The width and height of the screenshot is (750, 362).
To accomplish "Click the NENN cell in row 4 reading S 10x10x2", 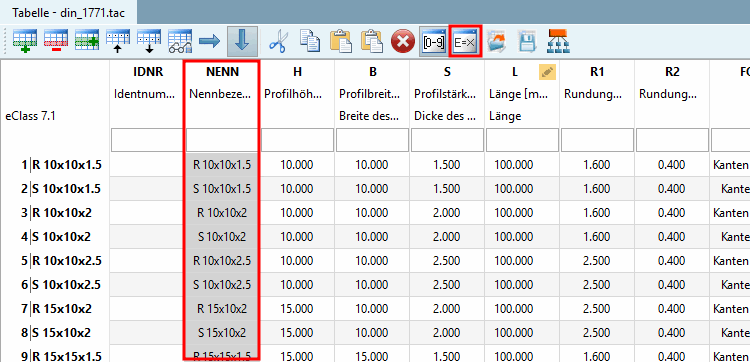I will point(222,237).
